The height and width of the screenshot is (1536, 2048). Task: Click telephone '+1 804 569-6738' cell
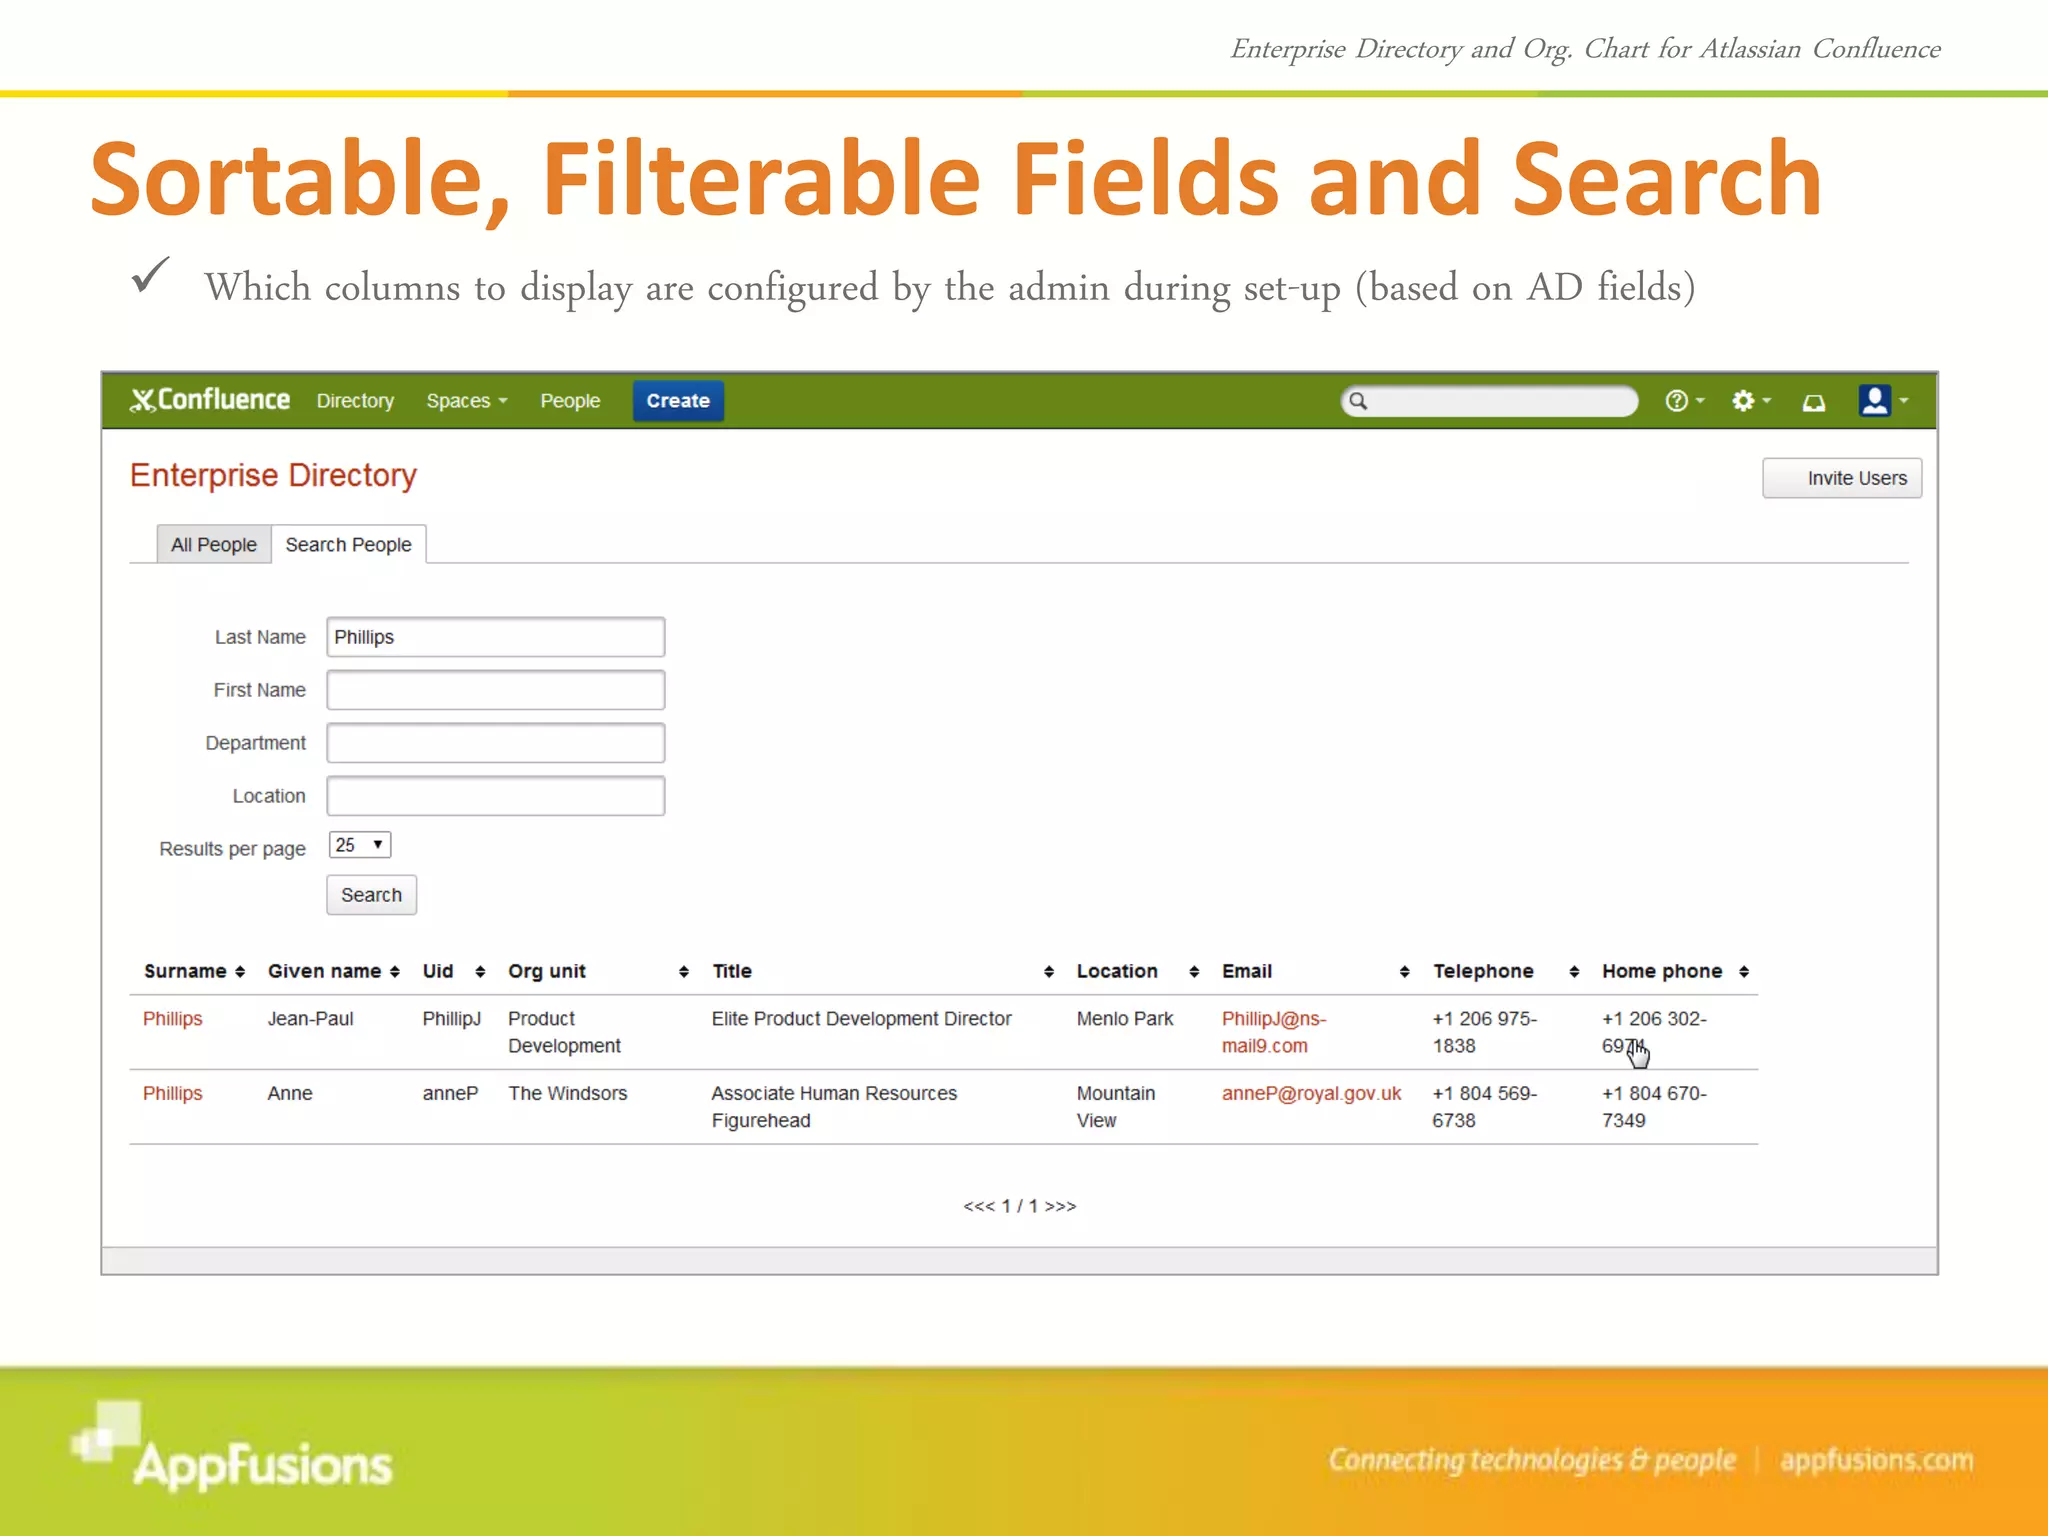coord(1484,1107)
